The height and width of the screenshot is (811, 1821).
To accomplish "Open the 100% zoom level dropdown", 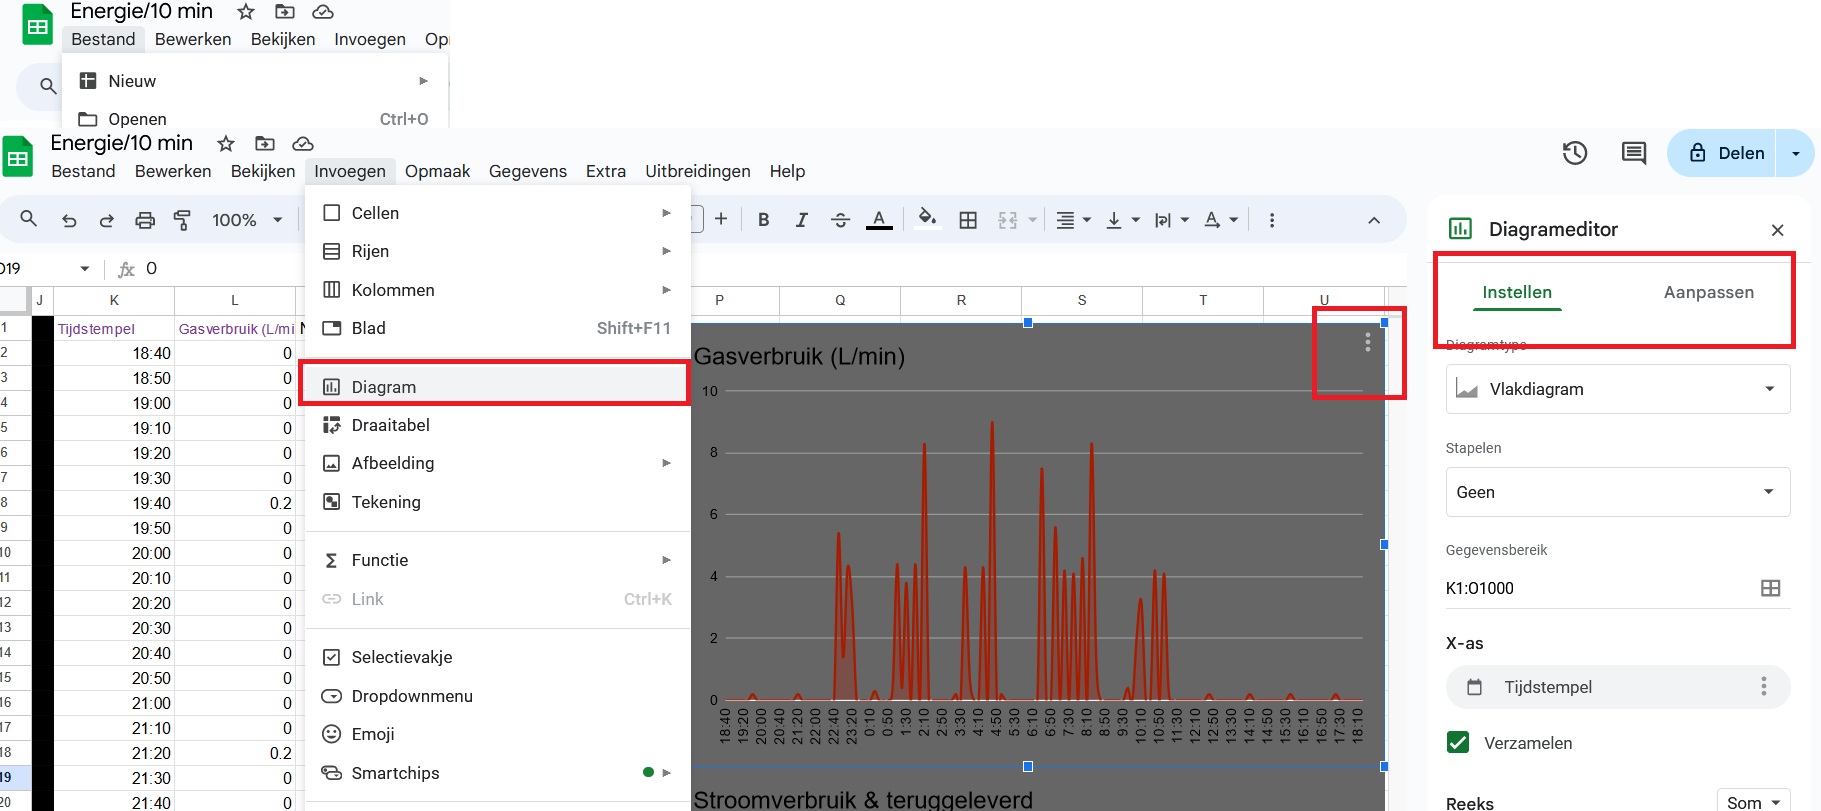I will 246,220.
